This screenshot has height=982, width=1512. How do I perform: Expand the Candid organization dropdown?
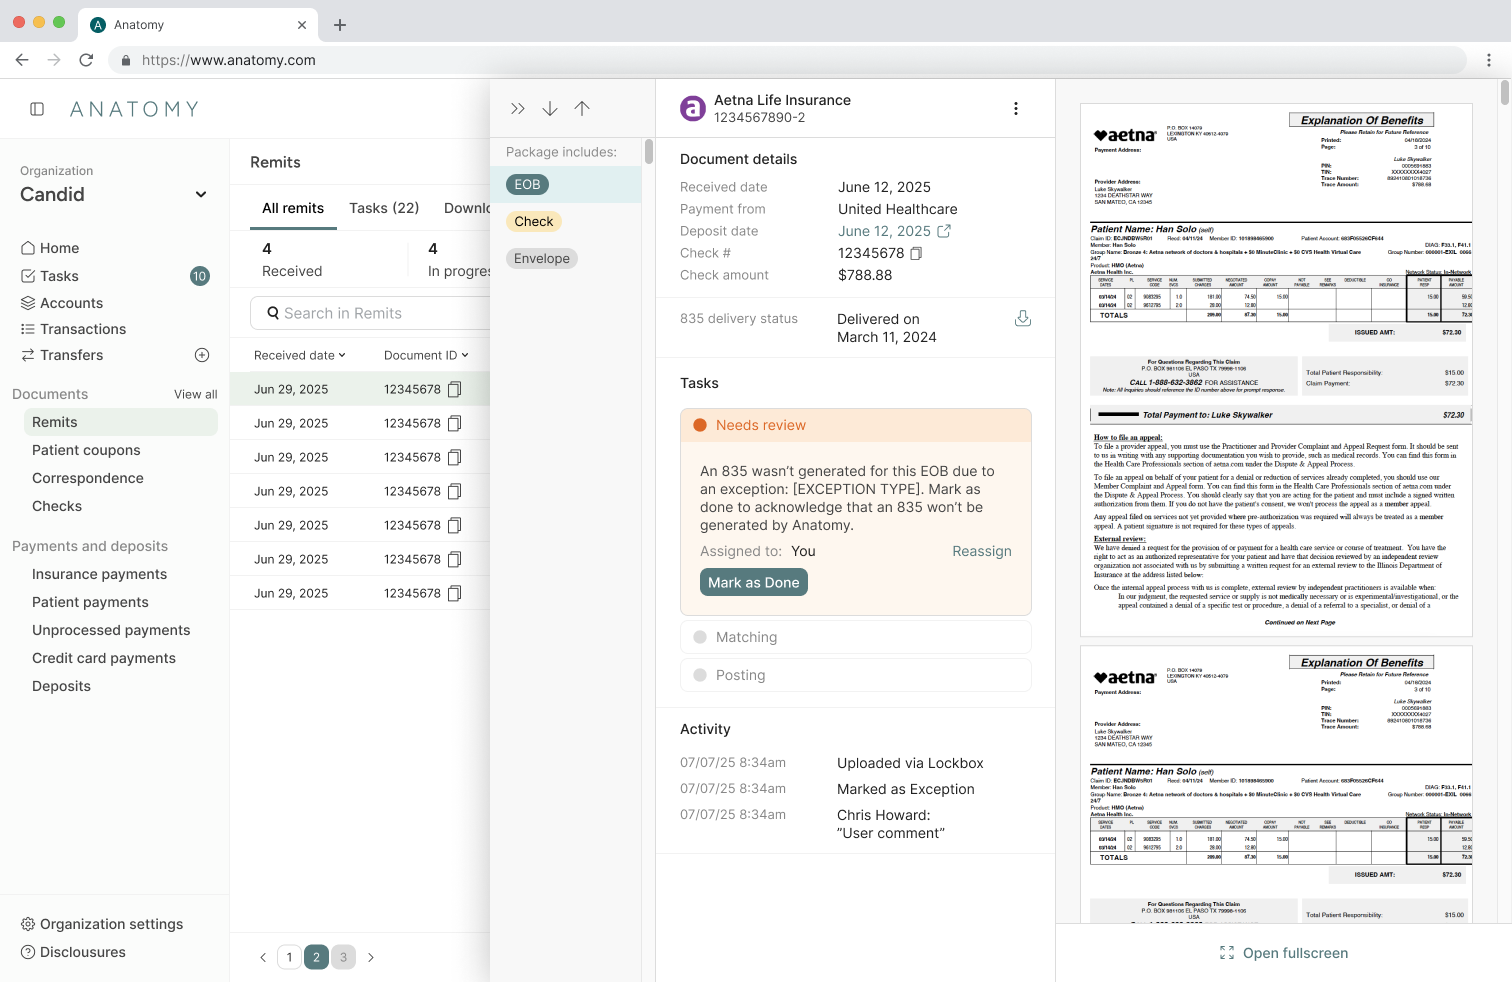tap(201, 194)
